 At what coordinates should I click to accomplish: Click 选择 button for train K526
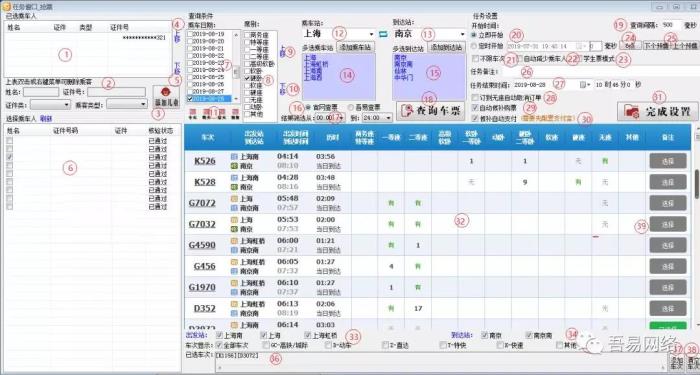(668, 161)
